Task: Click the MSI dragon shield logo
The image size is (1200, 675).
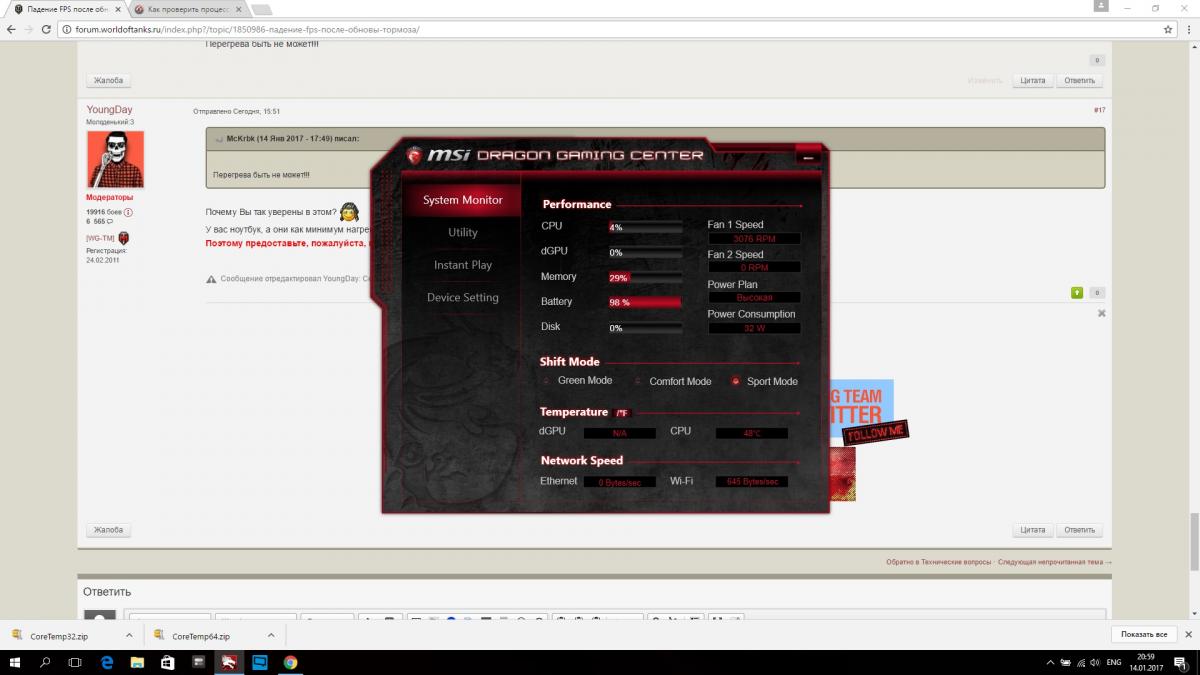Action: coord(414,155)
